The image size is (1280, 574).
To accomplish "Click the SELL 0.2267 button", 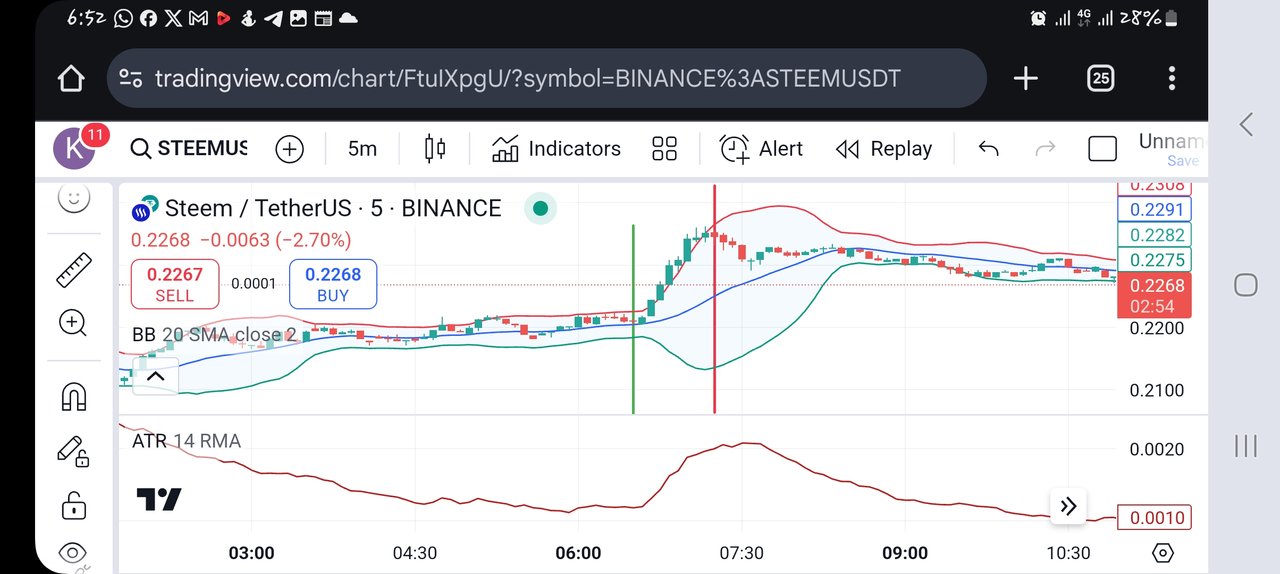I will tap(175, 284).
